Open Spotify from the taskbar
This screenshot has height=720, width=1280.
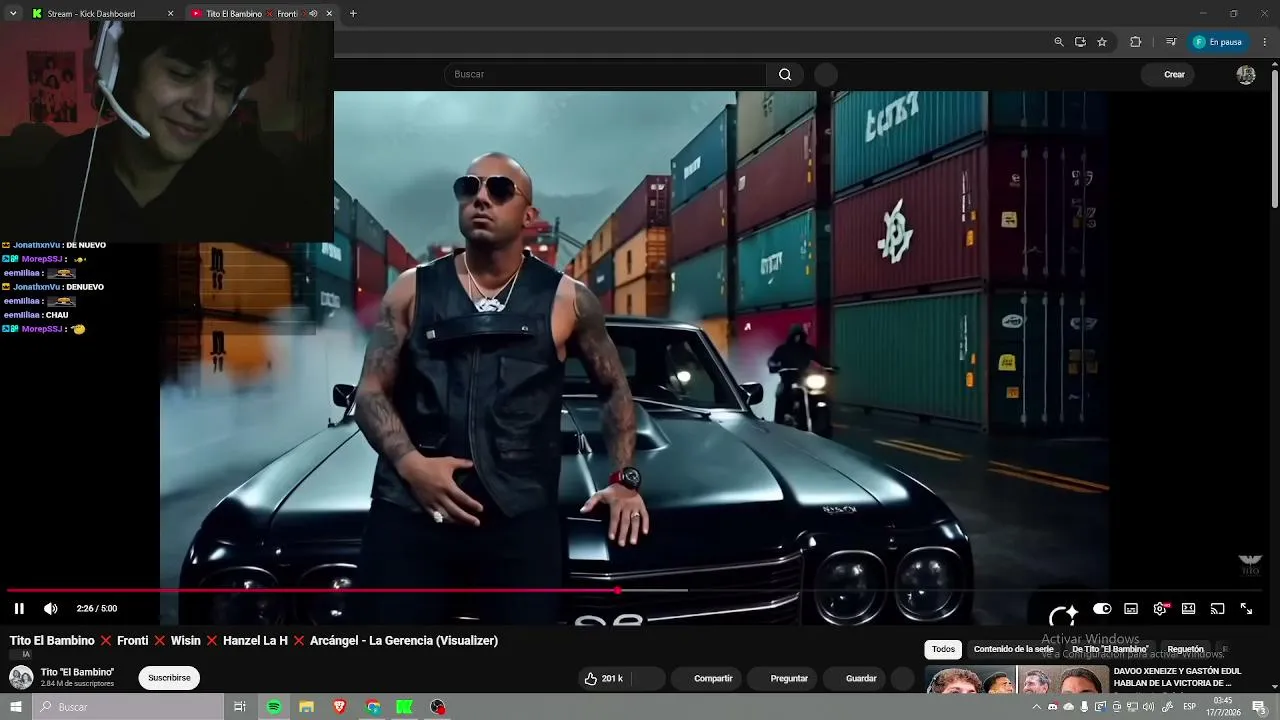[274, 707]
